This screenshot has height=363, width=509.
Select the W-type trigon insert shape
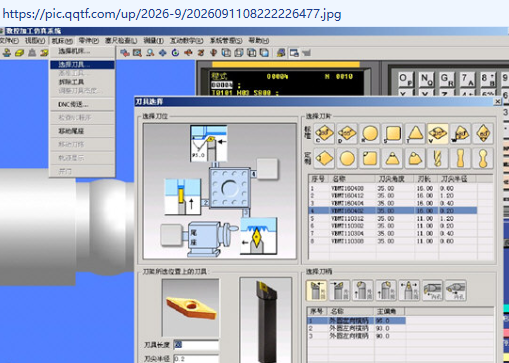point(461,133)
